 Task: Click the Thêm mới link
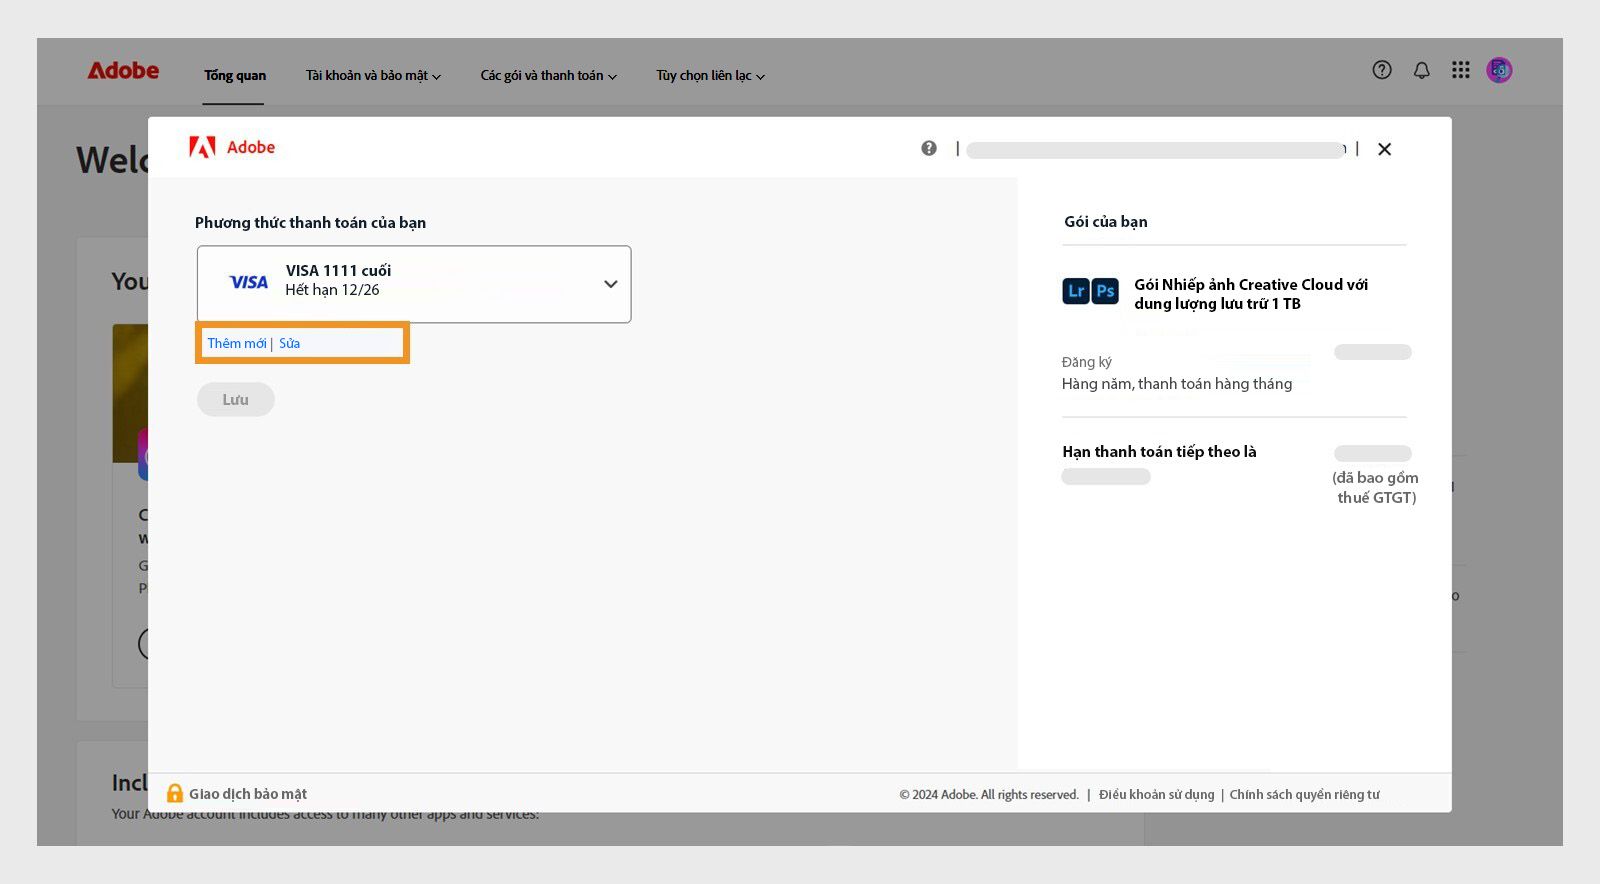pyautogui.click(x=236, y=343)
